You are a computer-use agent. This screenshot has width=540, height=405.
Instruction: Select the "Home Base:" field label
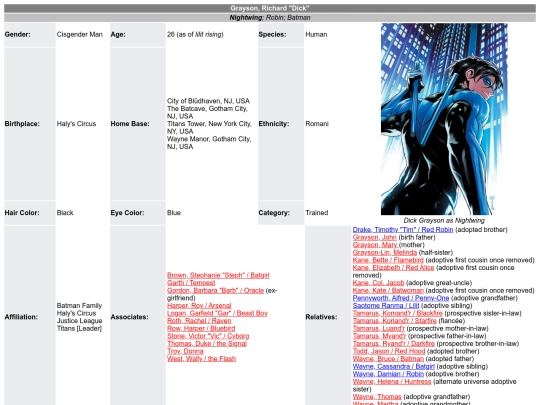click(x=130, y=124)
